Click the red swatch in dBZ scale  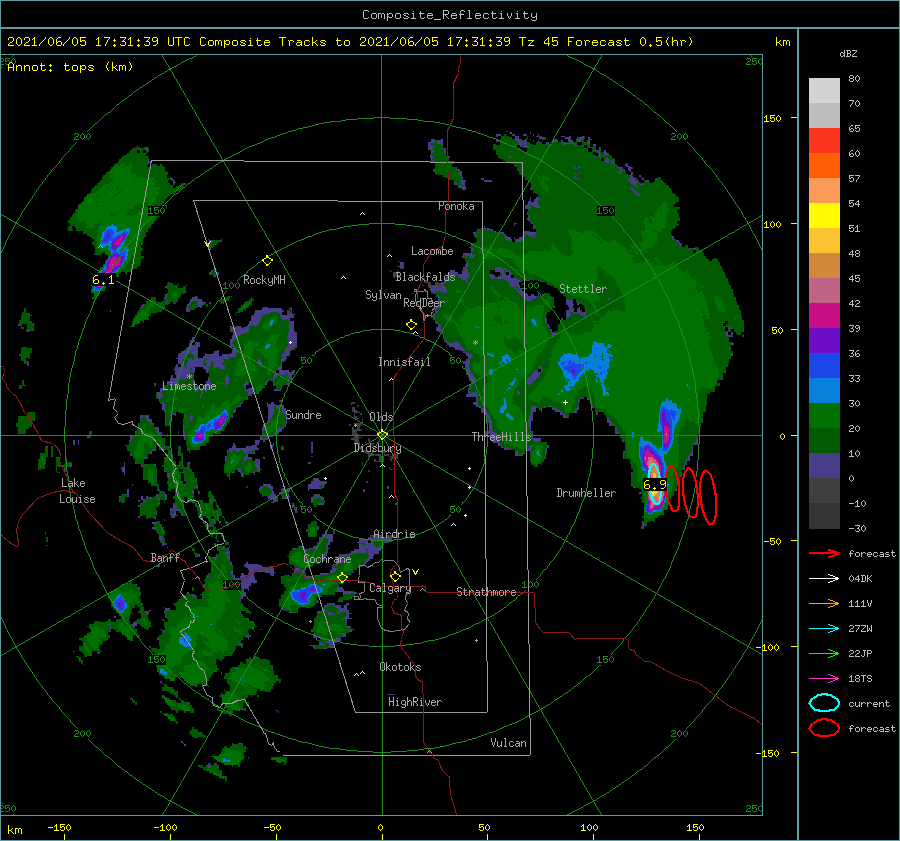(824, 141)
